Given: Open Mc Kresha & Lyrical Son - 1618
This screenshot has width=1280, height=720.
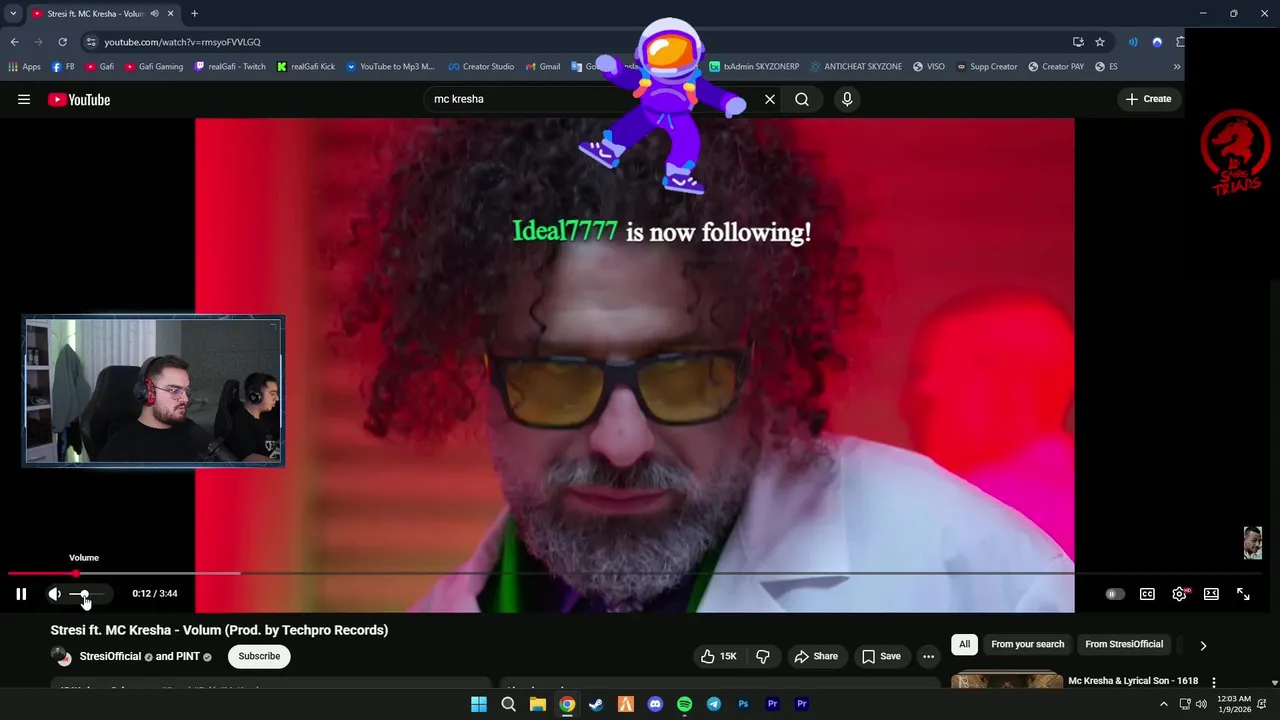Looking at the screenshot, I should 1132,681.
